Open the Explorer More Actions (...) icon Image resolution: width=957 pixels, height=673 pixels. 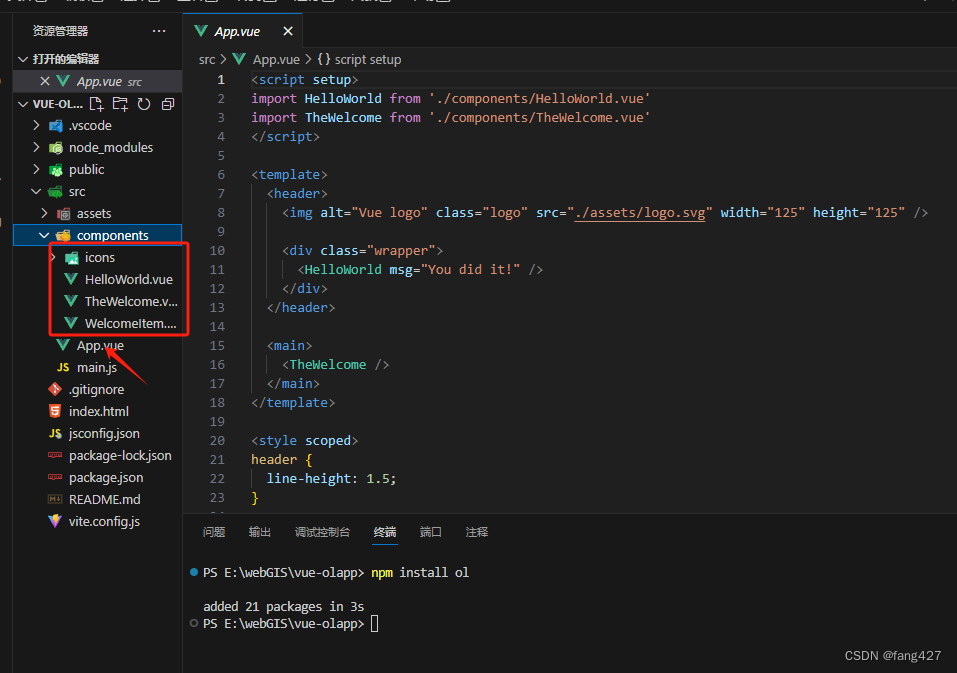click(x=158, y=31)
